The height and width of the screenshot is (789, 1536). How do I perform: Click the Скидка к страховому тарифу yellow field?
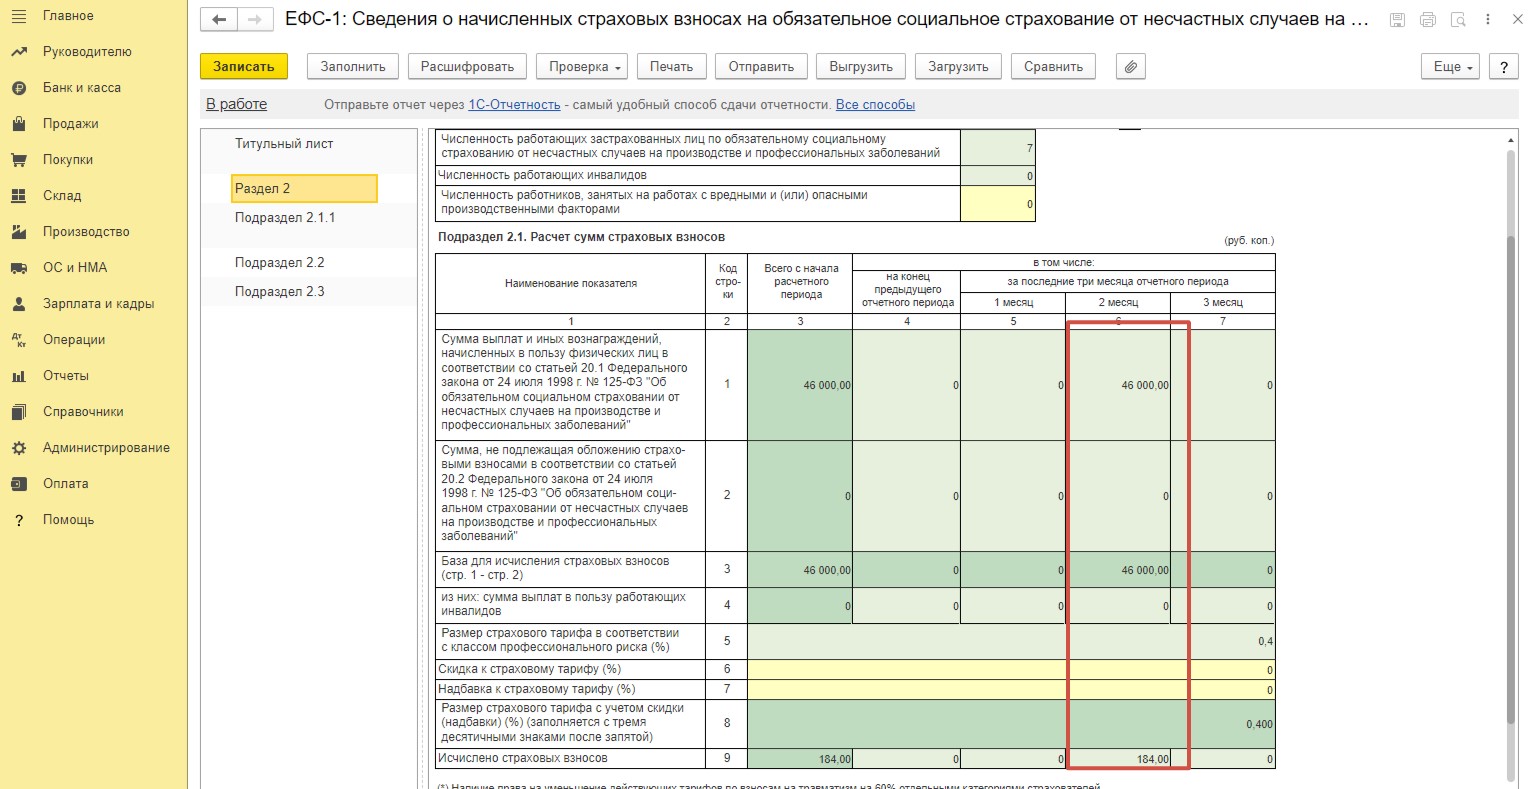coord(1011,669)
